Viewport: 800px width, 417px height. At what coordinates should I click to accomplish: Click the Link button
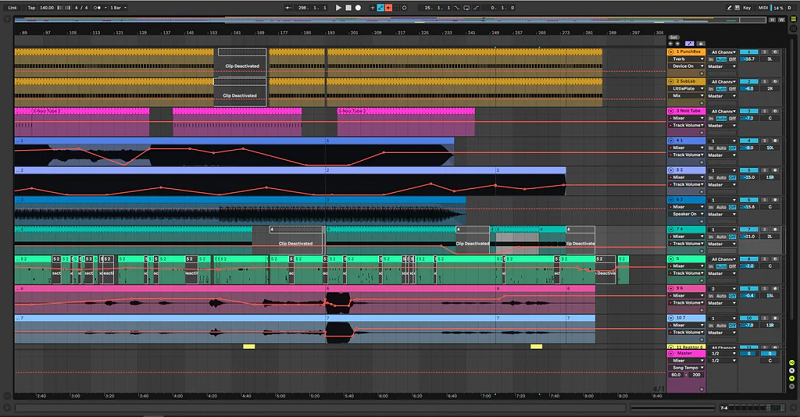click(11, 7)
